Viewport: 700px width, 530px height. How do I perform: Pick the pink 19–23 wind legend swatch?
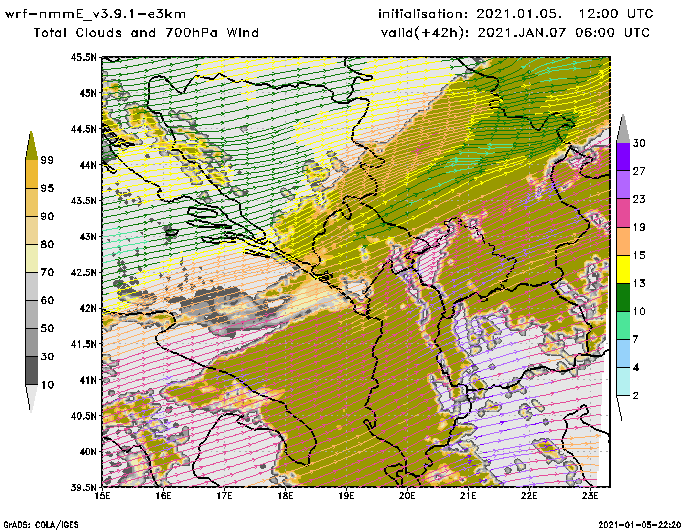coord(623,213)
